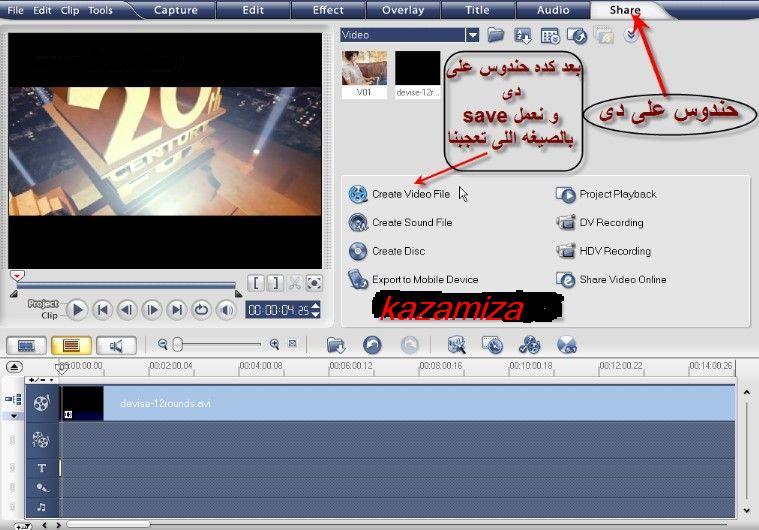This screenshot has width=759, height=530.
Task: Click the timecode field 00:00:04:25
Action: (x=279, y=310)
